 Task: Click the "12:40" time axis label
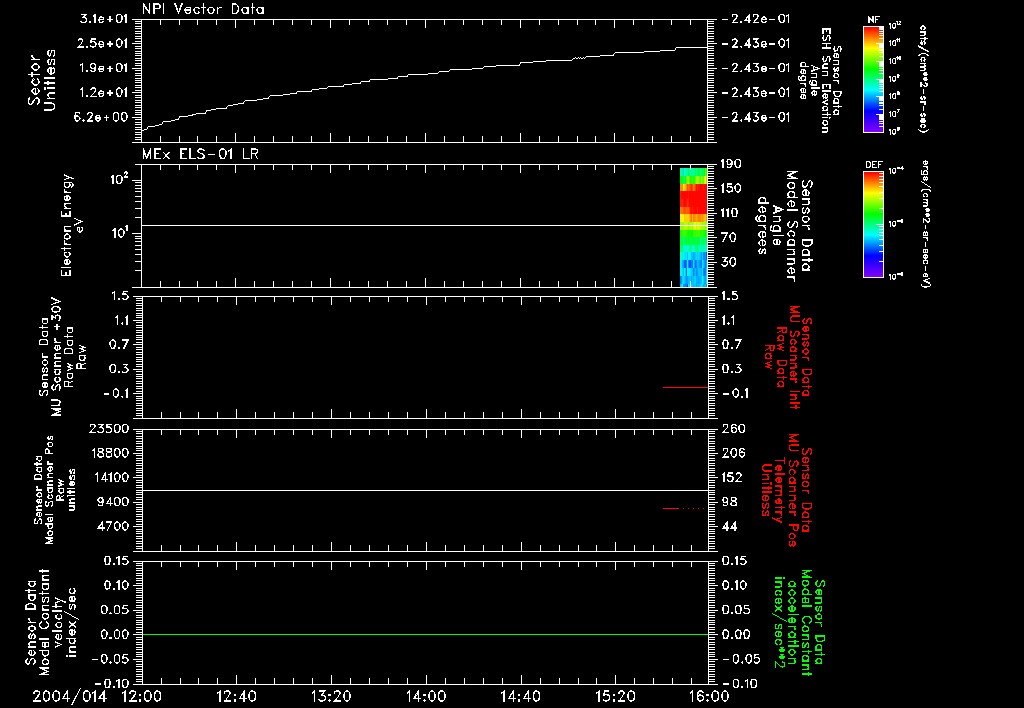236,696
